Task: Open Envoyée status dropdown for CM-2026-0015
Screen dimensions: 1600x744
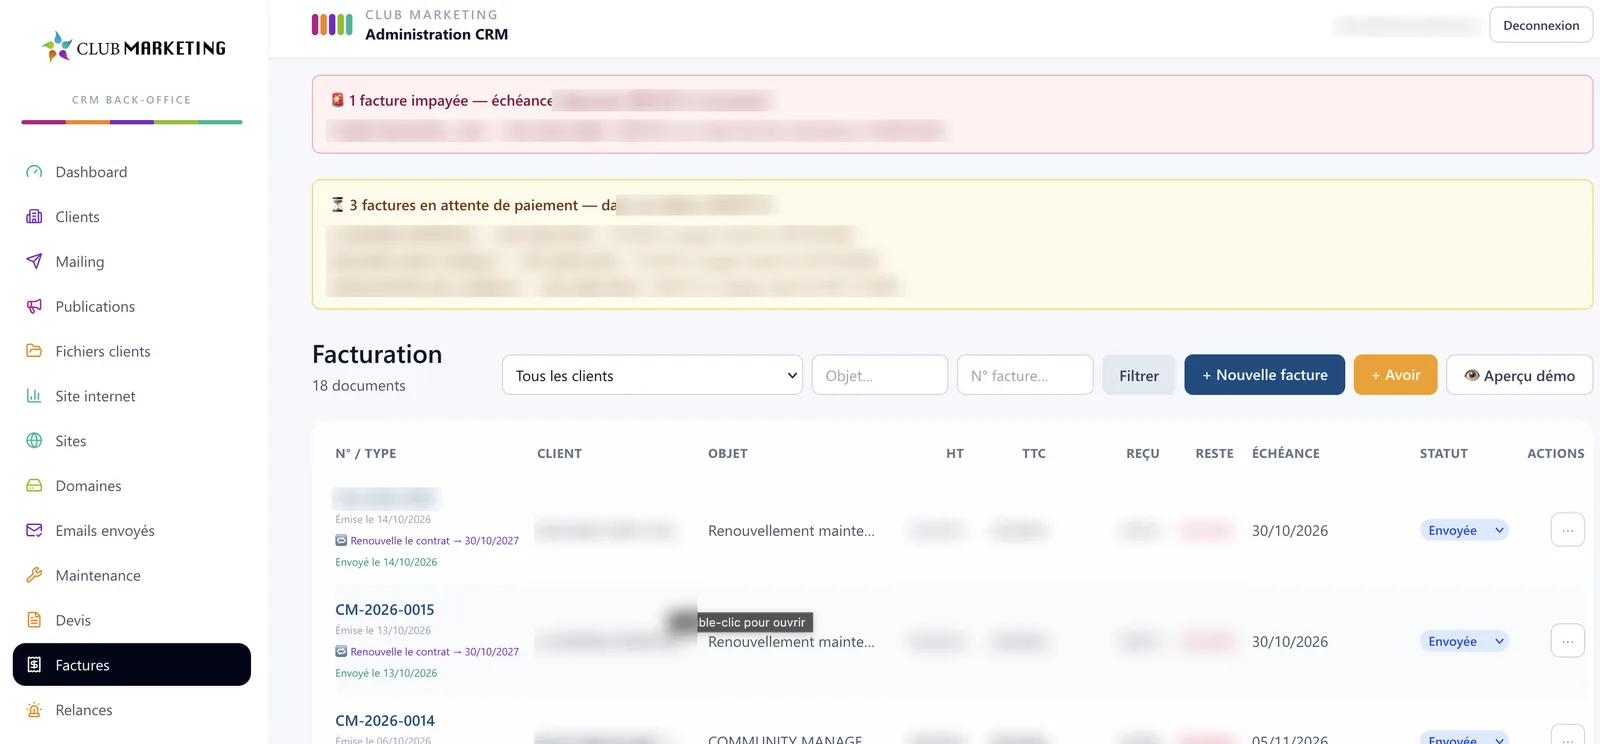Action: (x=1464, y=642)
